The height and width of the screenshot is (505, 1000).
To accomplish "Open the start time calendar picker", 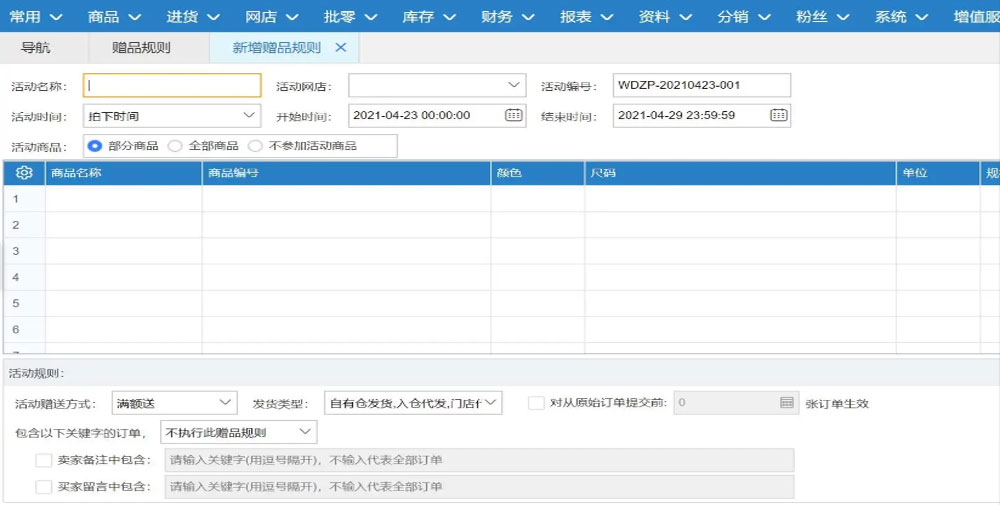I will (x=513, y=115).
